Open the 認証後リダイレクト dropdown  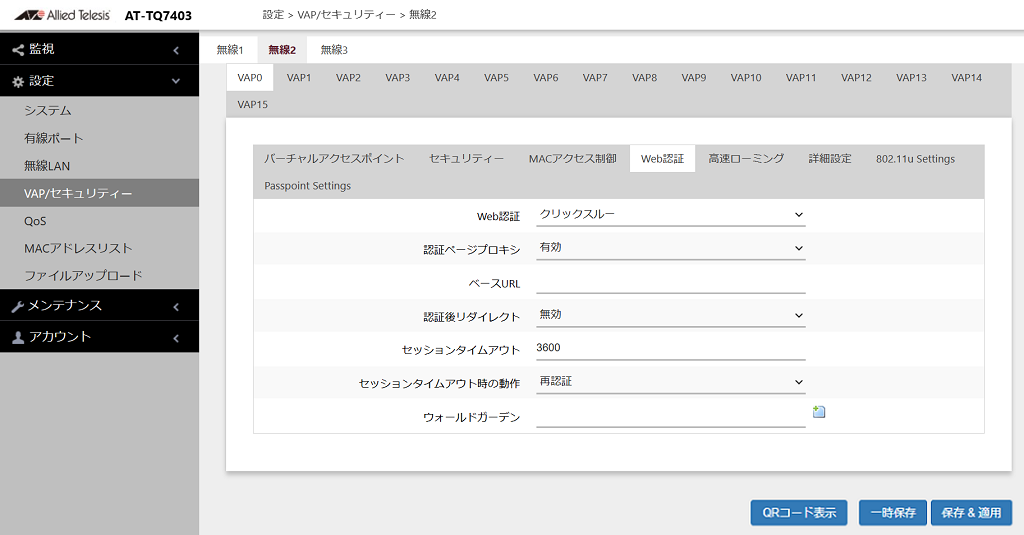click(671, 315)
